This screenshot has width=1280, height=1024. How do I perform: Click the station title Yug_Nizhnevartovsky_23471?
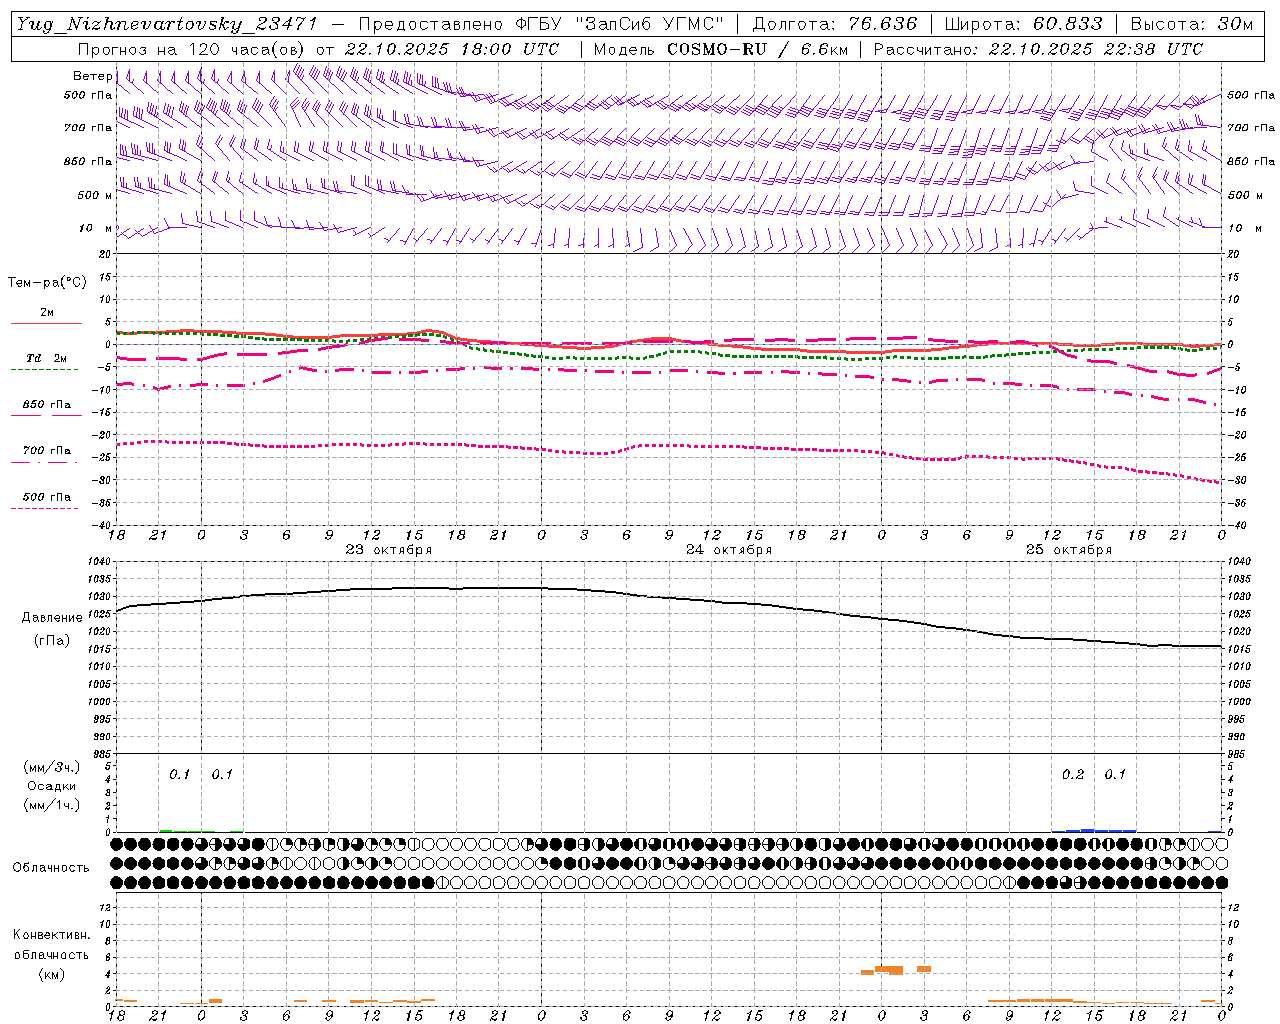[167, 24]
